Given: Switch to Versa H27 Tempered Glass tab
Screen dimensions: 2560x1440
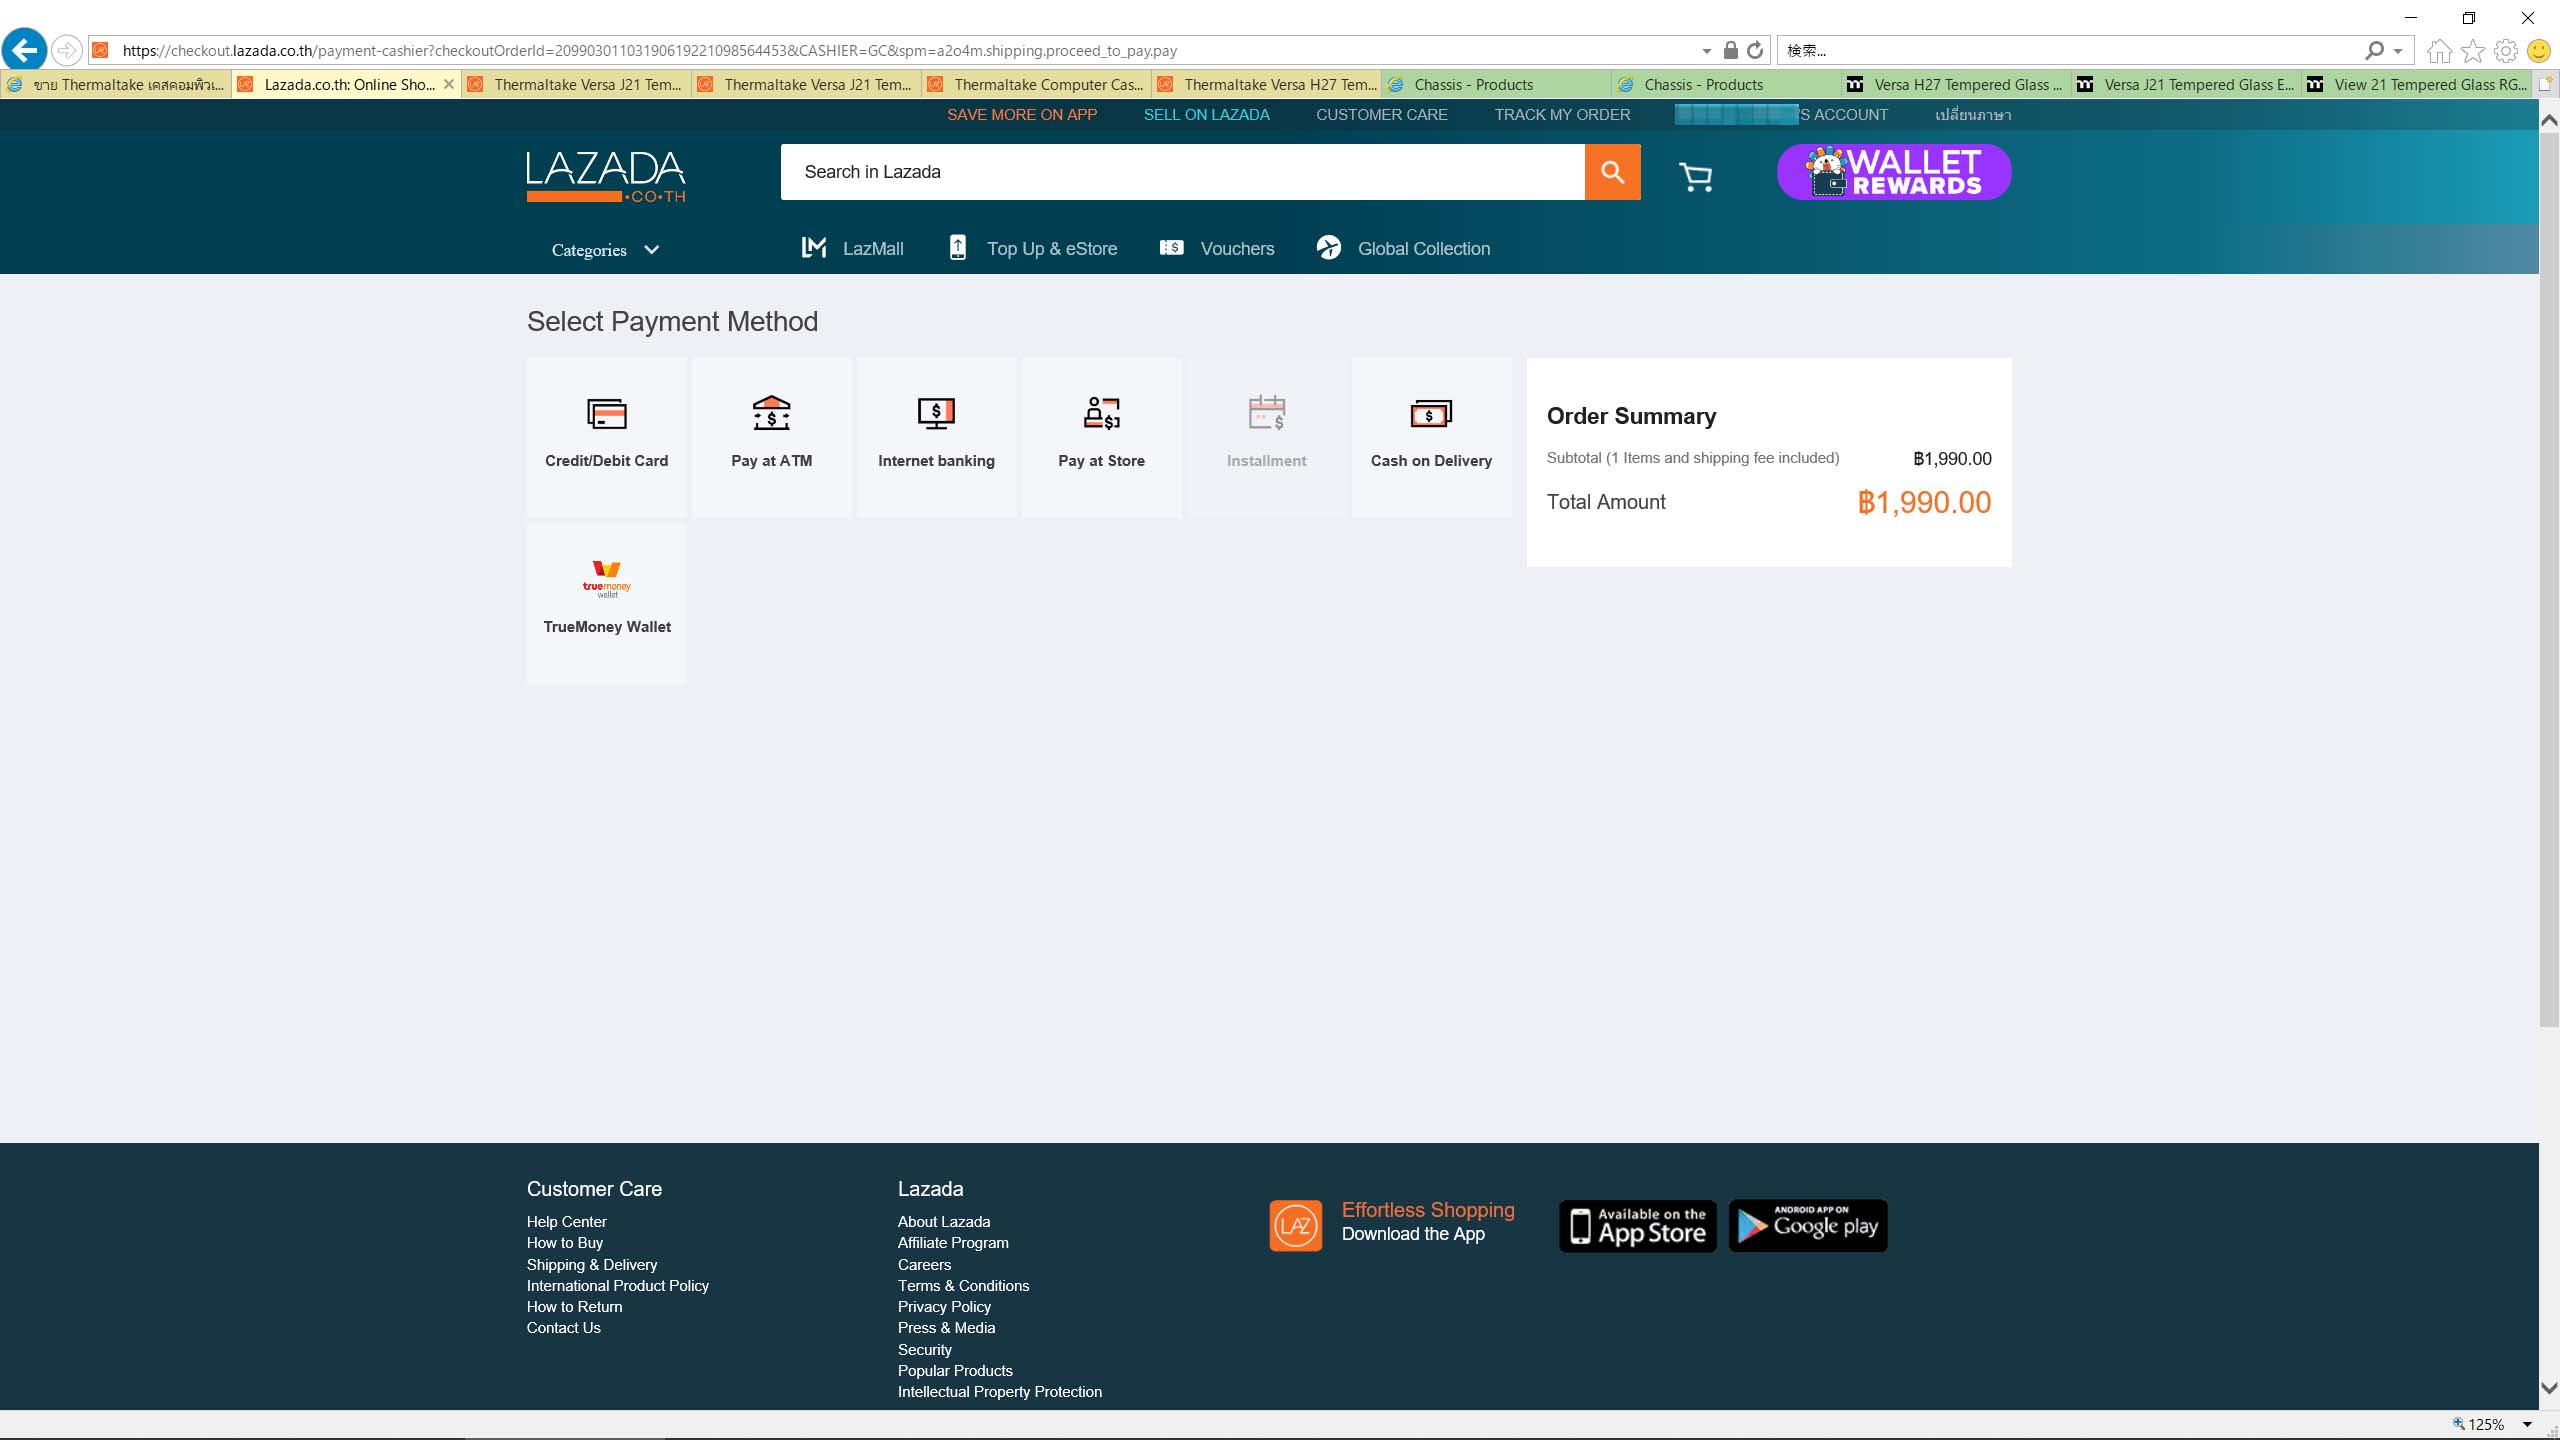Looking at the screenshot, I should (x=1956, y=85).
